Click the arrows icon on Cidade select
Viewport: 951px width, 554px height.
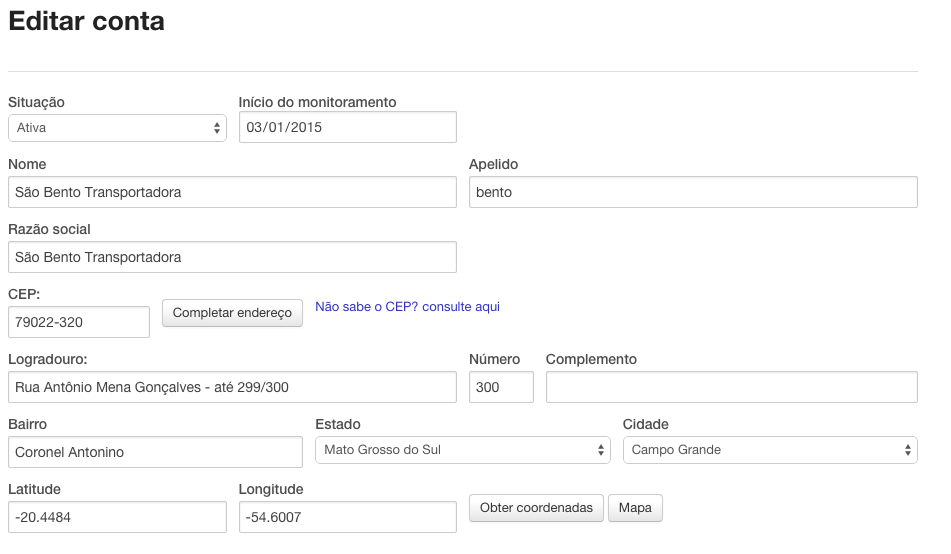(x=908, y=450)
